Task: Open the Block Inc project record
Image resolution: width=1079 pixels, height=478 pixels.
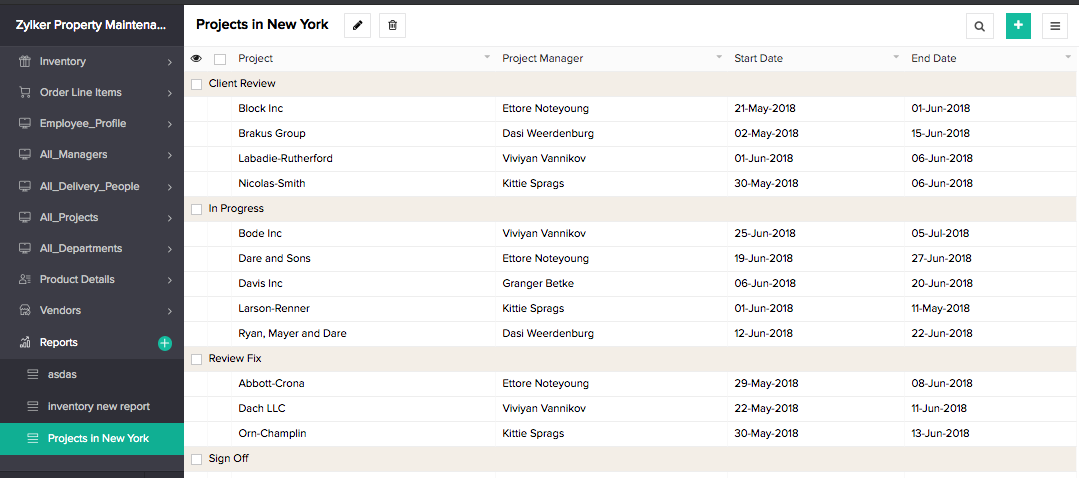Action: [260, 109]
